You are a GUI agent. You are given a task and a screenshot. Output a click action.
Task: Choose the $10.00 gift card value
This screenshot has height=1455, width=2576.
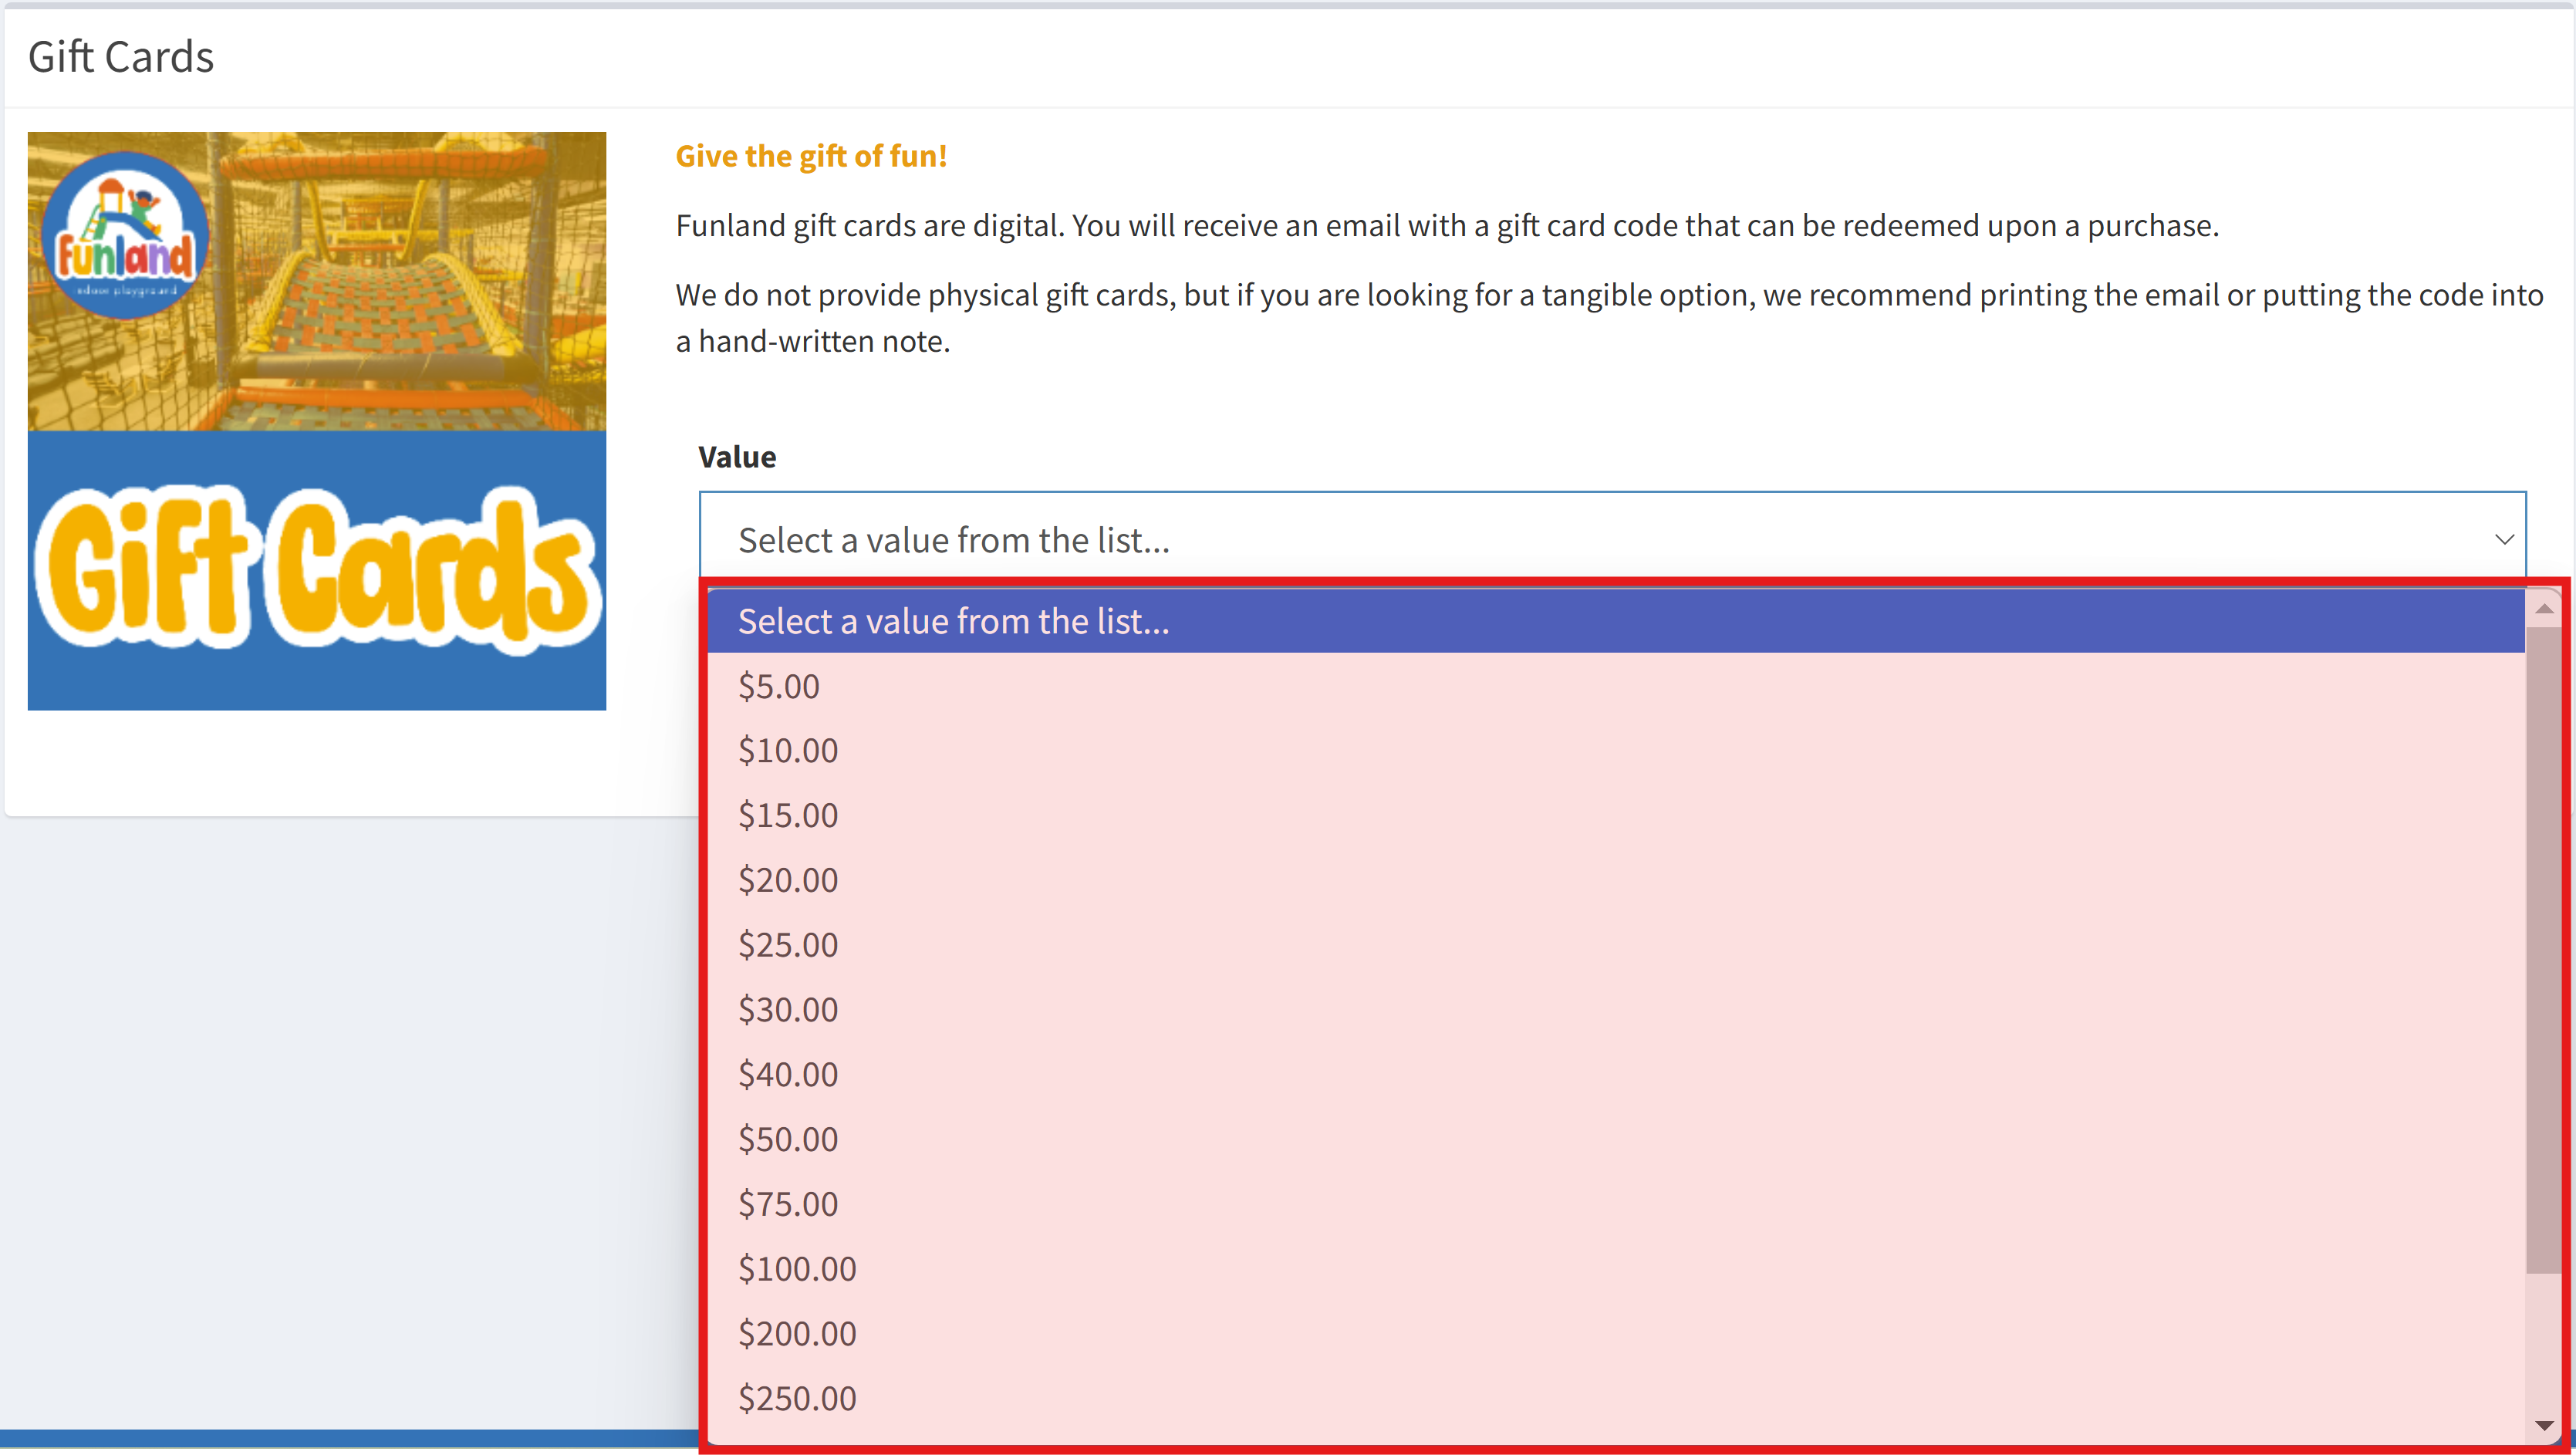(1616, 750)
